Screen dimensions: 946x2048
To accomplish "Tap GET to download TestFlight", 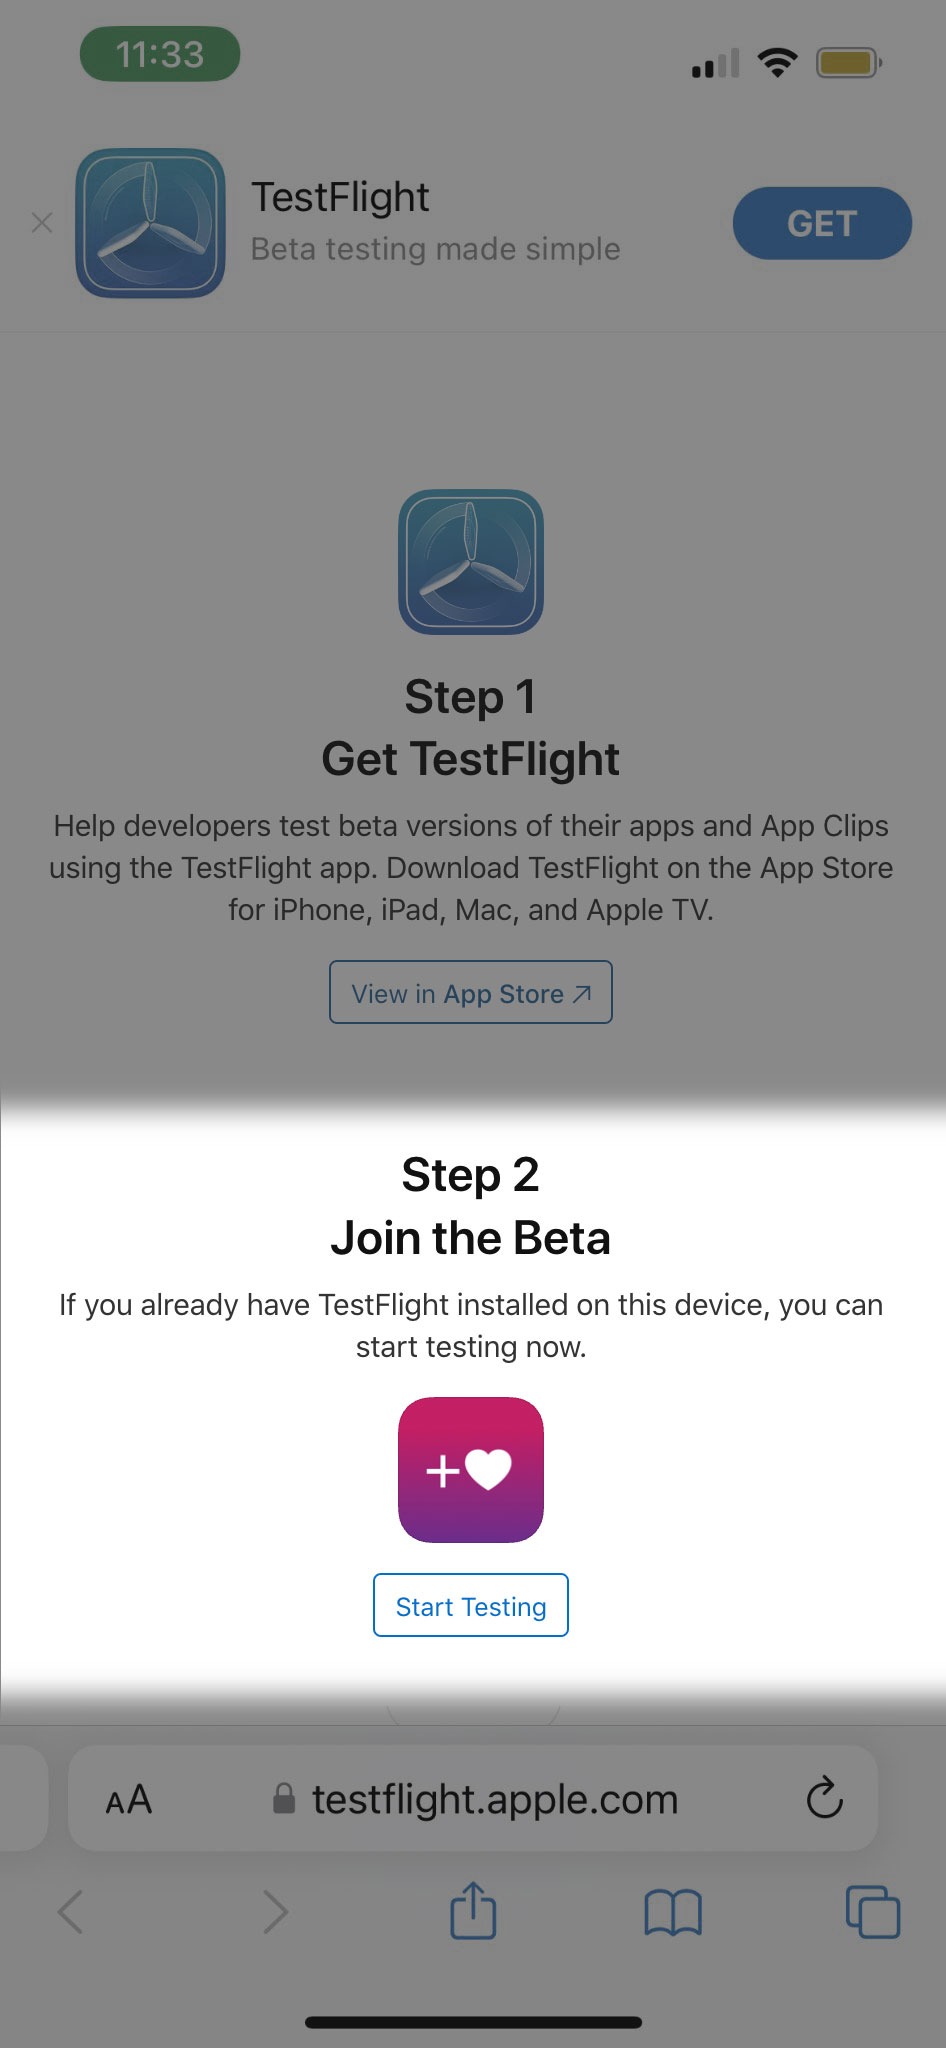I will tap(821, 222).
